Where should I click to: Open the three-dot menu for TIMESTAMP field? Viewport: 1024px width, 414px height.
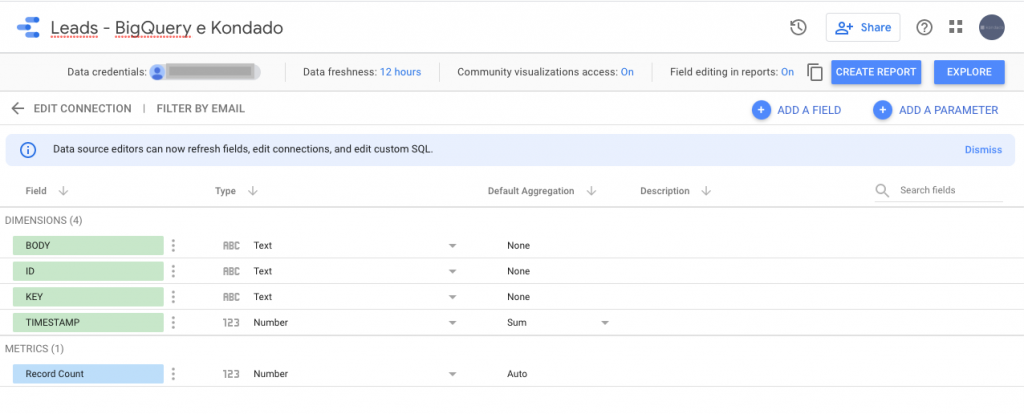pyautogui.click(x=173, y=323)
